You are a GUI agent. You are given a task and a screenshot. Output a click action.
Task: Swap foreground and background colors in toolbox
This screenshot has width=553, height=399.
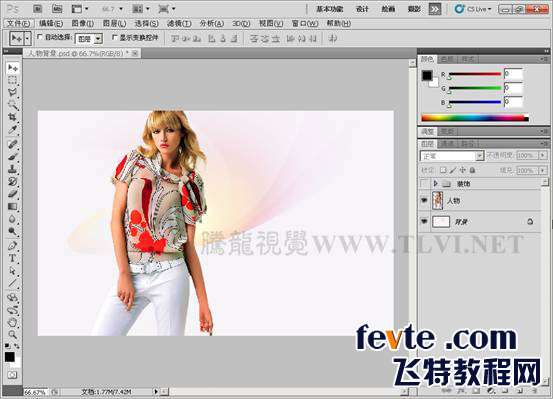coord(16,346)
